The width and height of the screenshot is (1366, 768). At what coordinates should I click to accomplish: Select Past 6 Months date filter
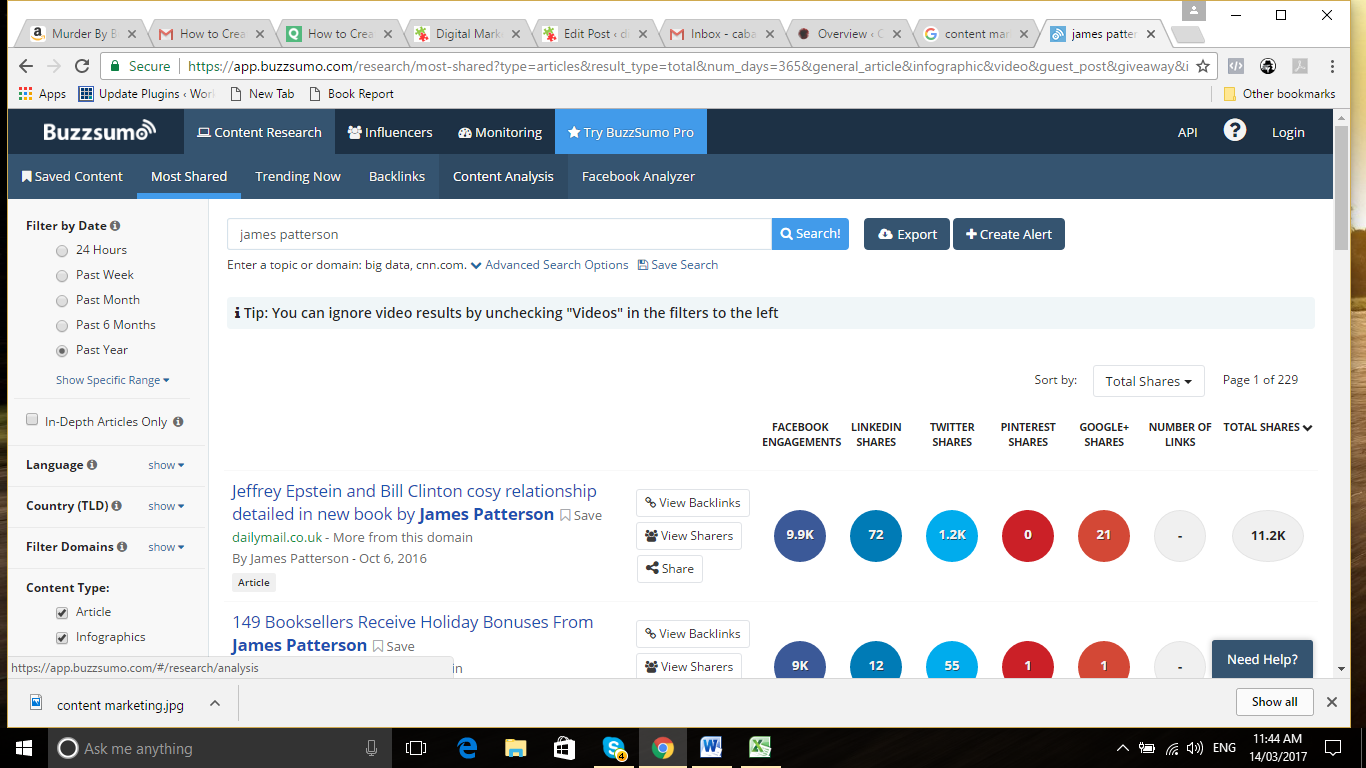tap(62, 326)
